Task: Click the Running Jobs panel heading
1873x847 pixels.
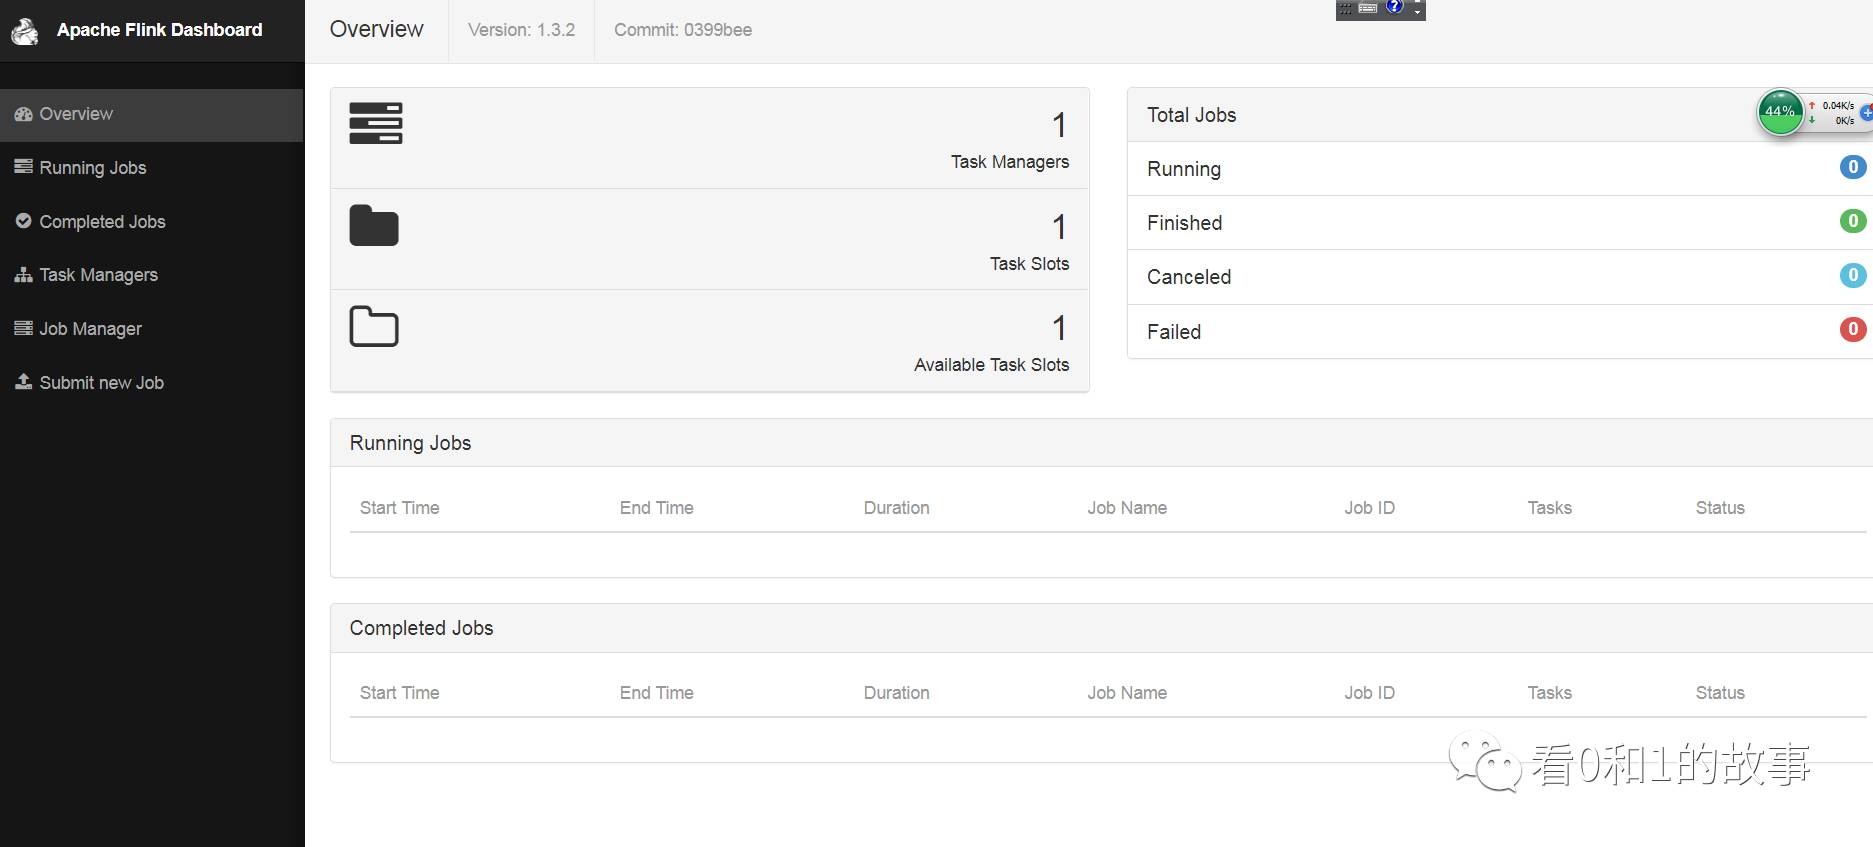Action: 410,443
